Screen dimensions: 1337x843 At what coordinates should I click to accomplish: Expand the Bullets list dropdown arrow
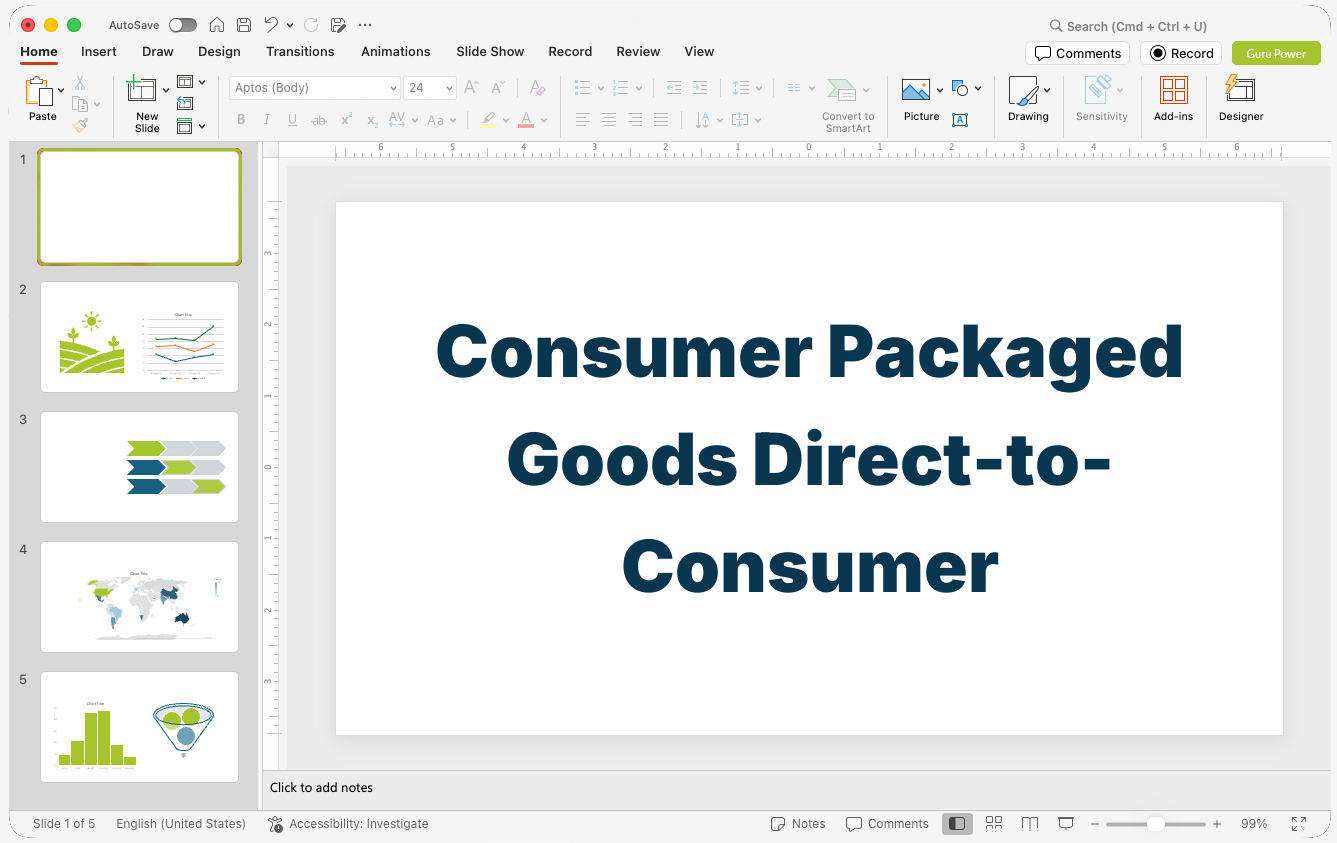coord(600,88)
